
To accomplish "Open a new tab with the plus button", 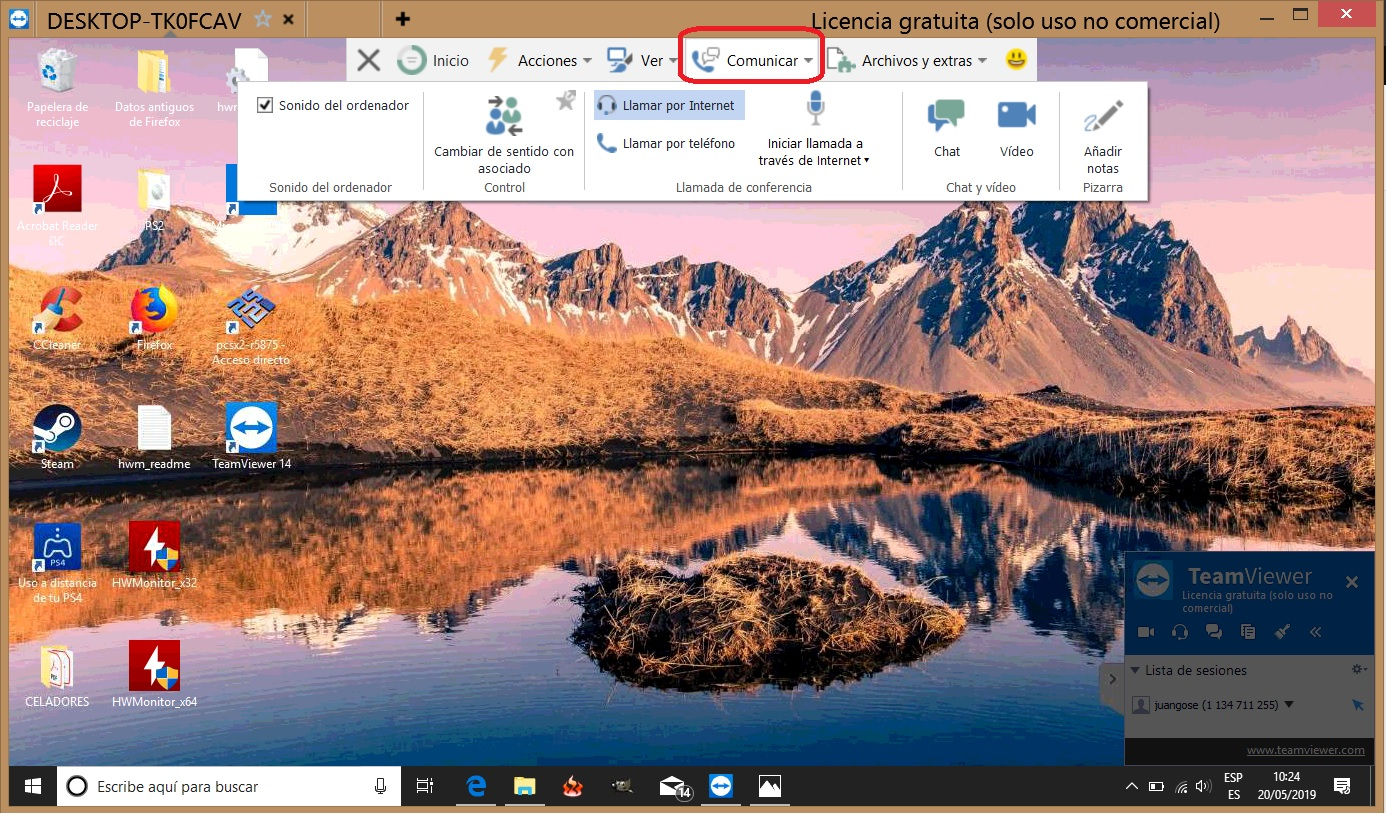I will tap(403, 19).
